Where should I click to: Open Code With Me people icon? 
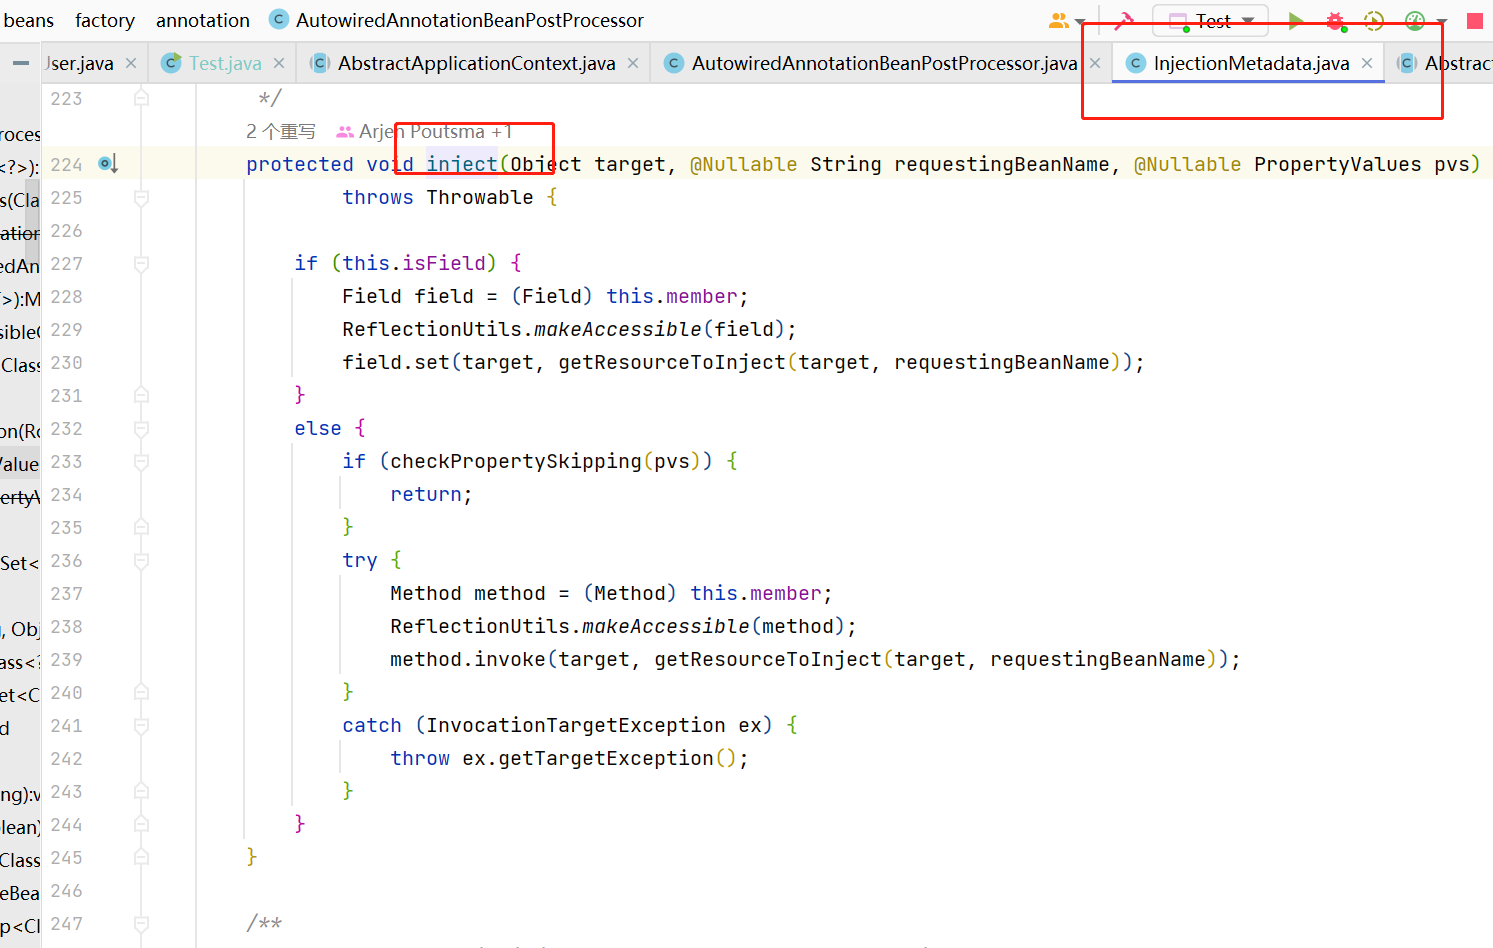(1059, 20)
